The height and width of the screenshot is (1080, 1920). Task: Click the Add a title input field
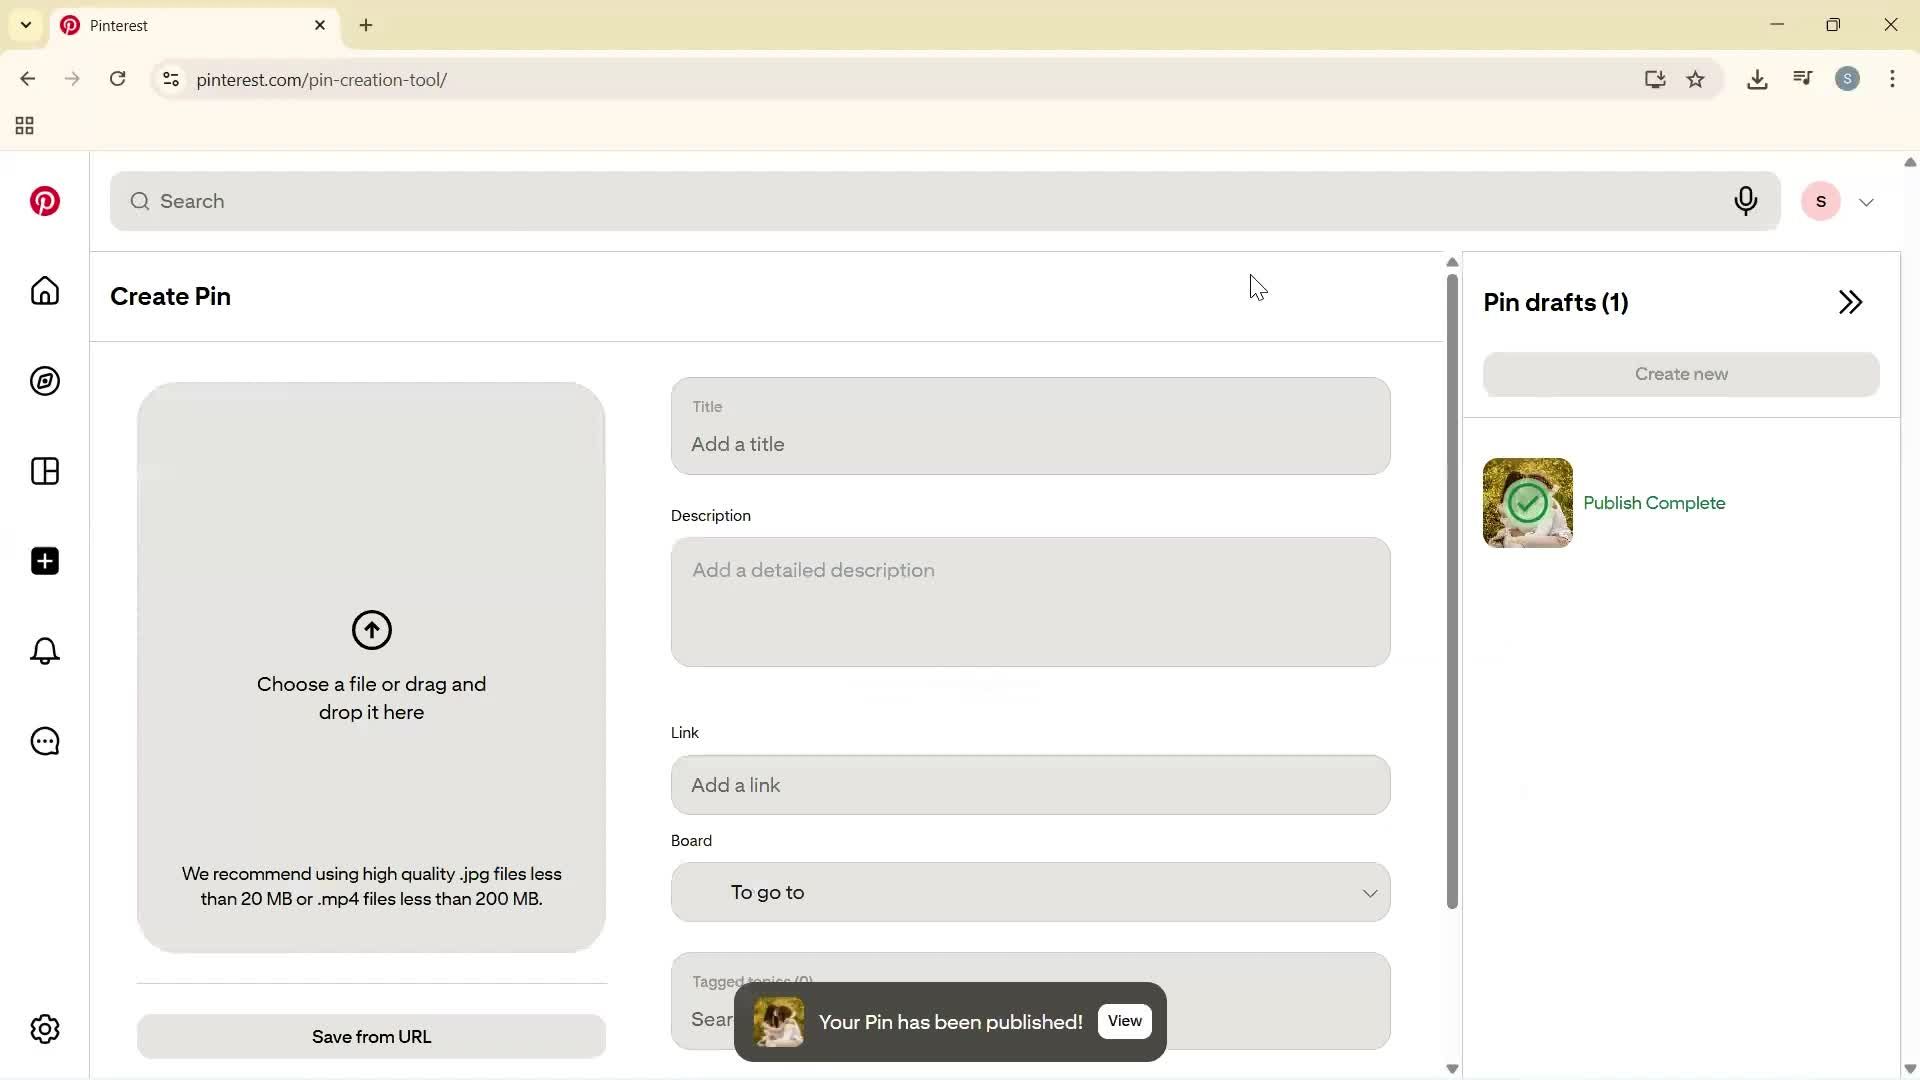point(1030,444)
